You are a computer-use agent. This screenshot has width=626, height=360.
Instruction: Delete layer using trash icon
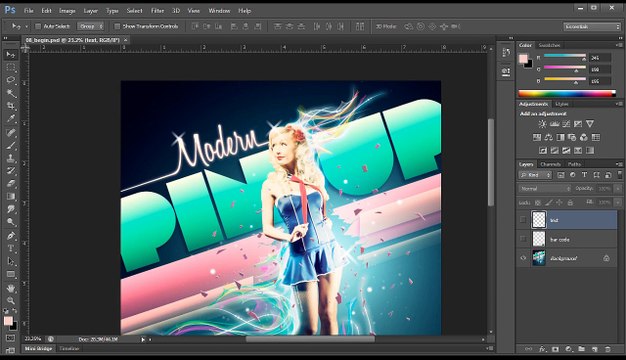[608, 349]
